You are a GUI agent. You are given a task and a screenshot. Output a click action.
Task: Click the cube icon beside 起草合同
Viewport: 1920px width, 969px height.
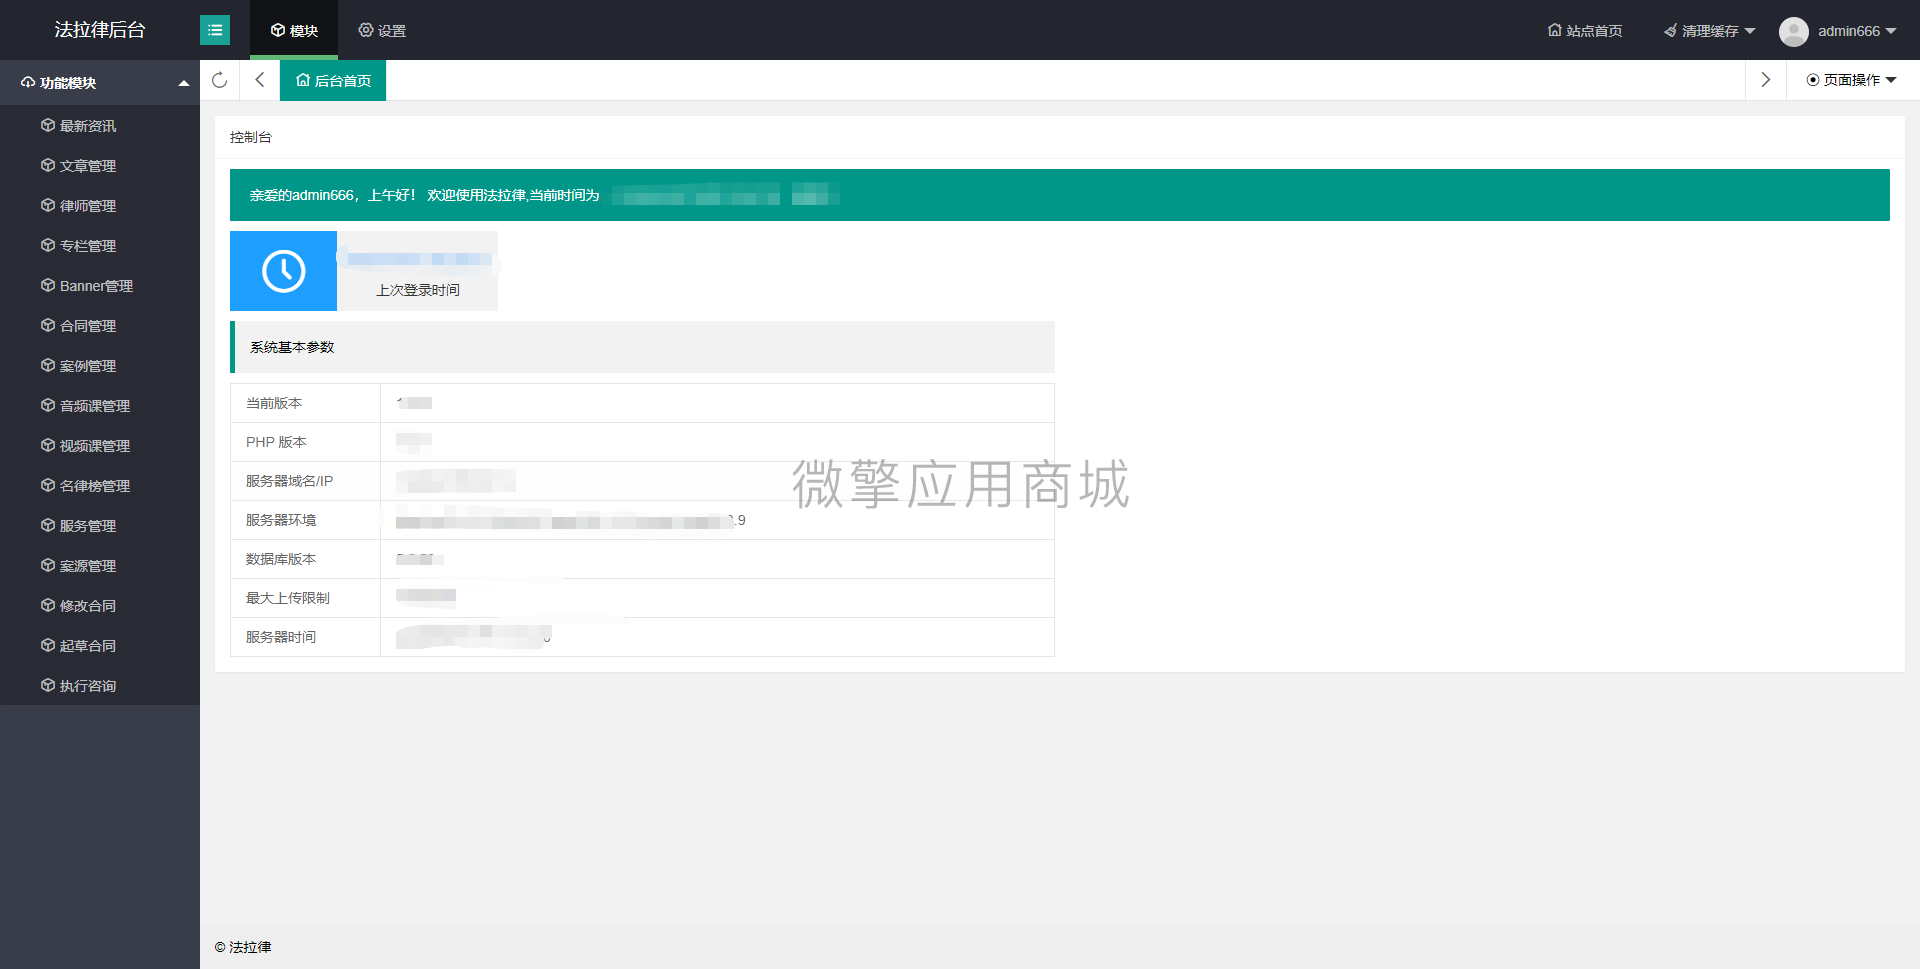(x=48, y=645)
